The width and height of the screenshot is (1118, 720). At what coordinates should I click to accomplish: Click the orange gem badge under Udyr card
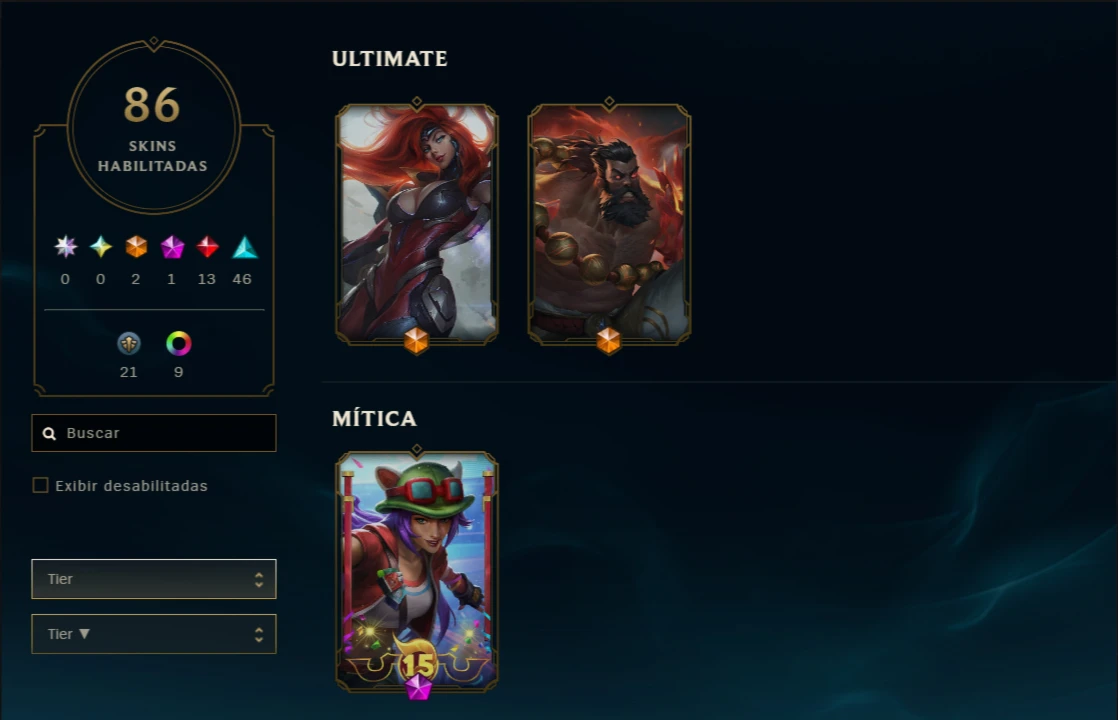(608, 341)
